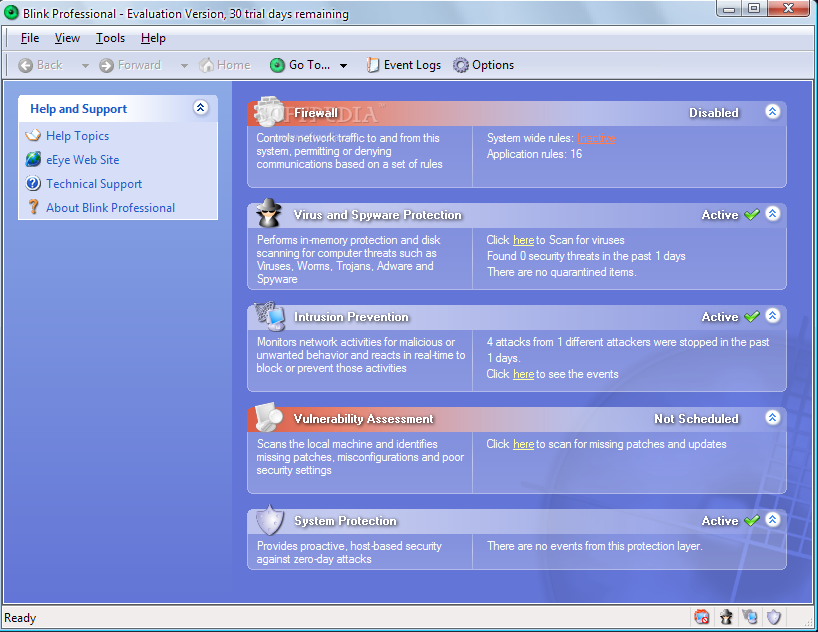Open the View menu
Image resolution: width=818 pixels, height=632 pixels.
click(x=67, y=38)
